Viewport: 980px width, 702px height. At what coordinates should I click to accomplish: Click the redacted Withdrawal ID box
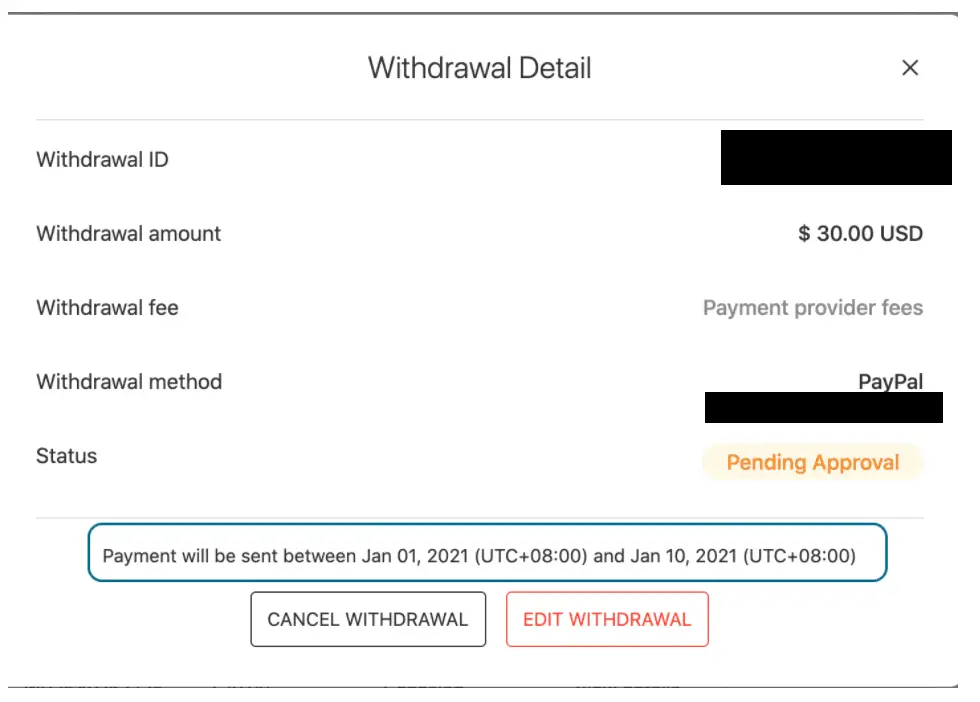(x=836, y=158)
